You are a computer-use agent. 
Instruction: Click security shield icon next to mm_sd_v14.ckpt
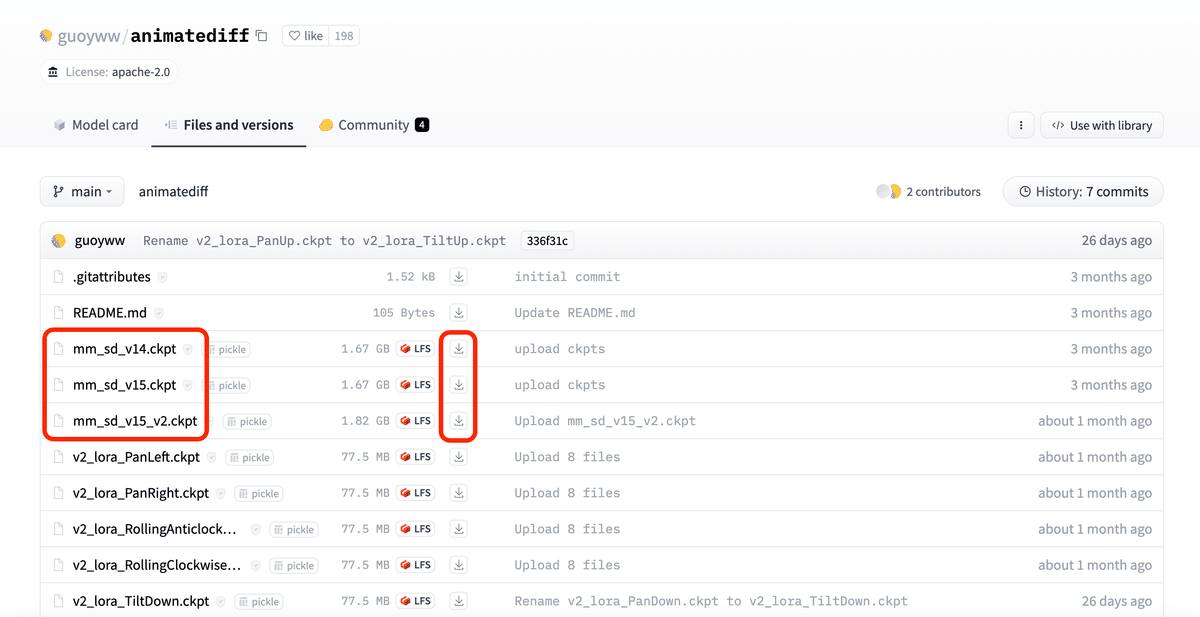click(x=188, y=349)
